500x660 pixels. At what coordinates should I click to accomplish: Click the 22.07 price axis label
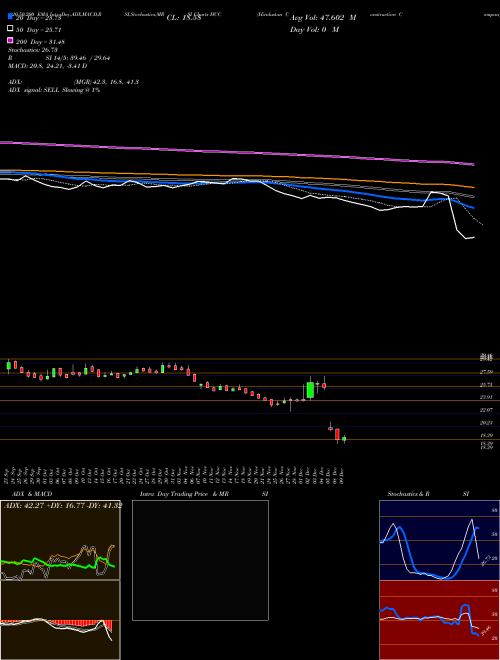486,410
